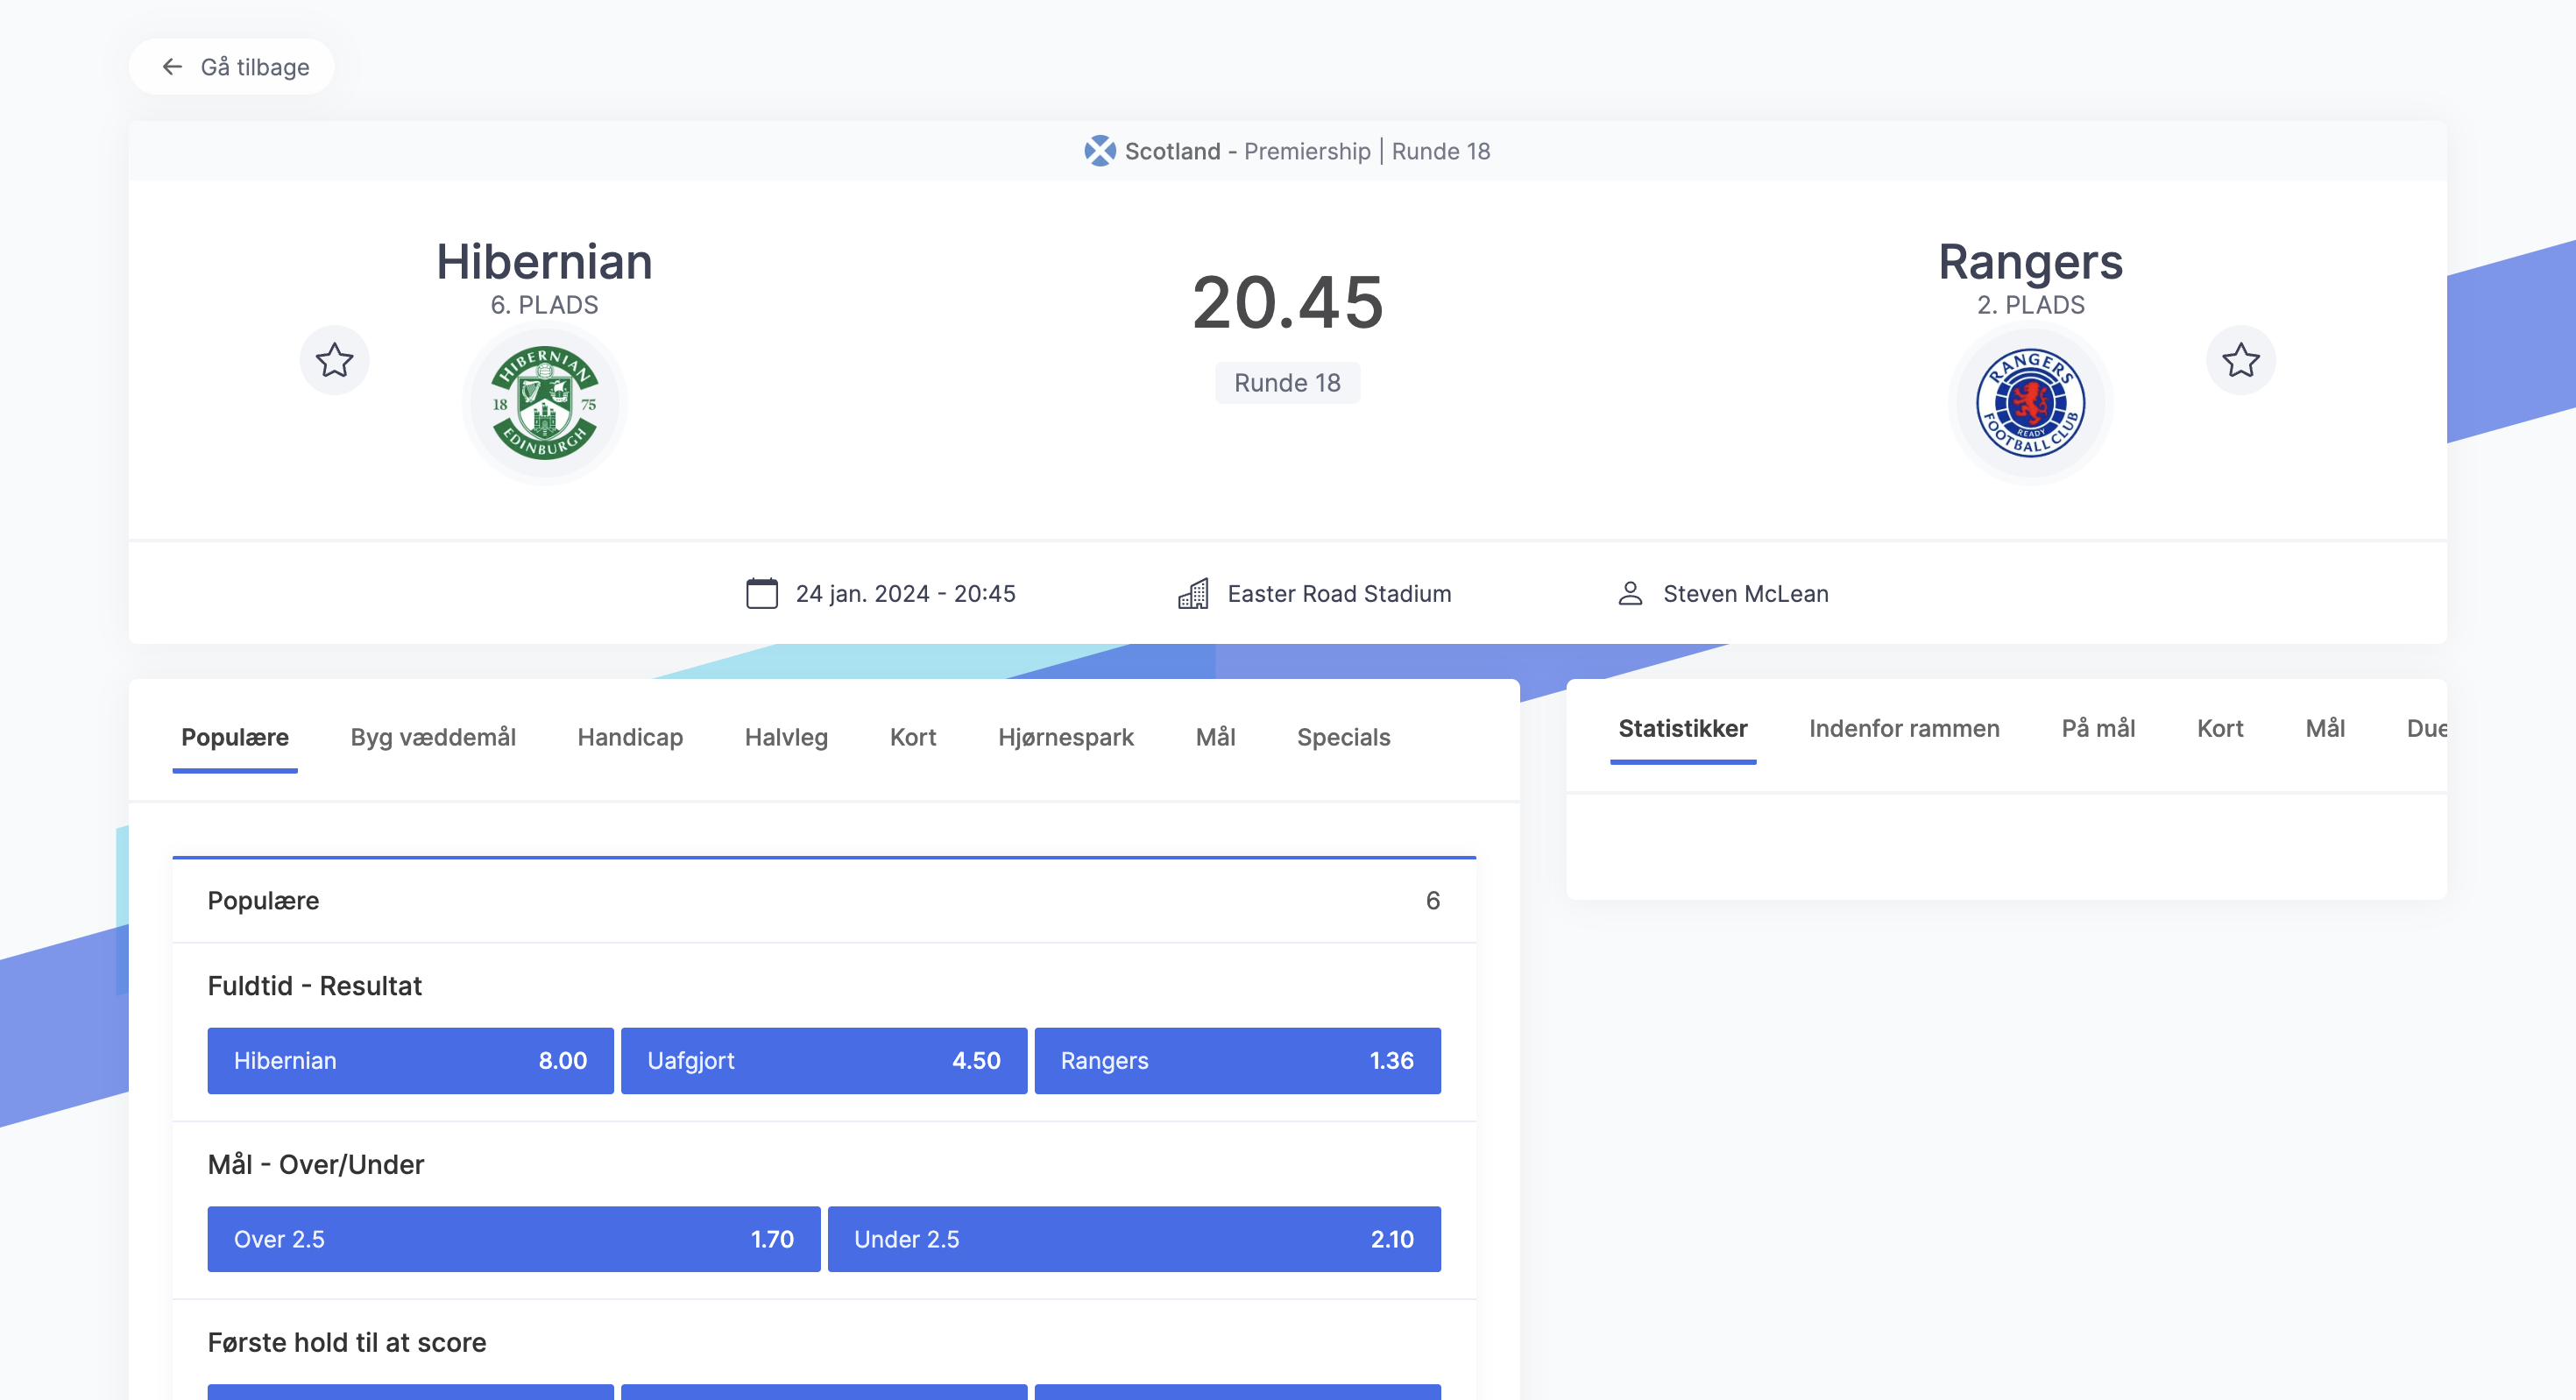Show the På mål statistics tab
The width and height of the screenshot is (2576, 1400).
(2097, 728)
